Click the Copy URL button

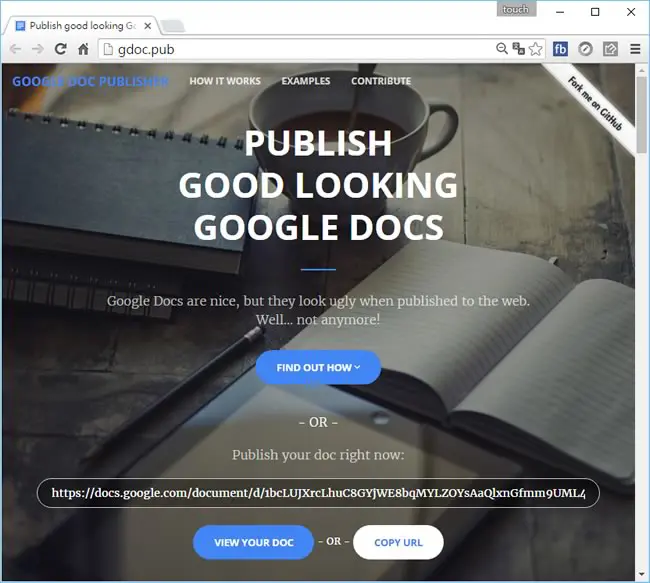pos(398,542)
